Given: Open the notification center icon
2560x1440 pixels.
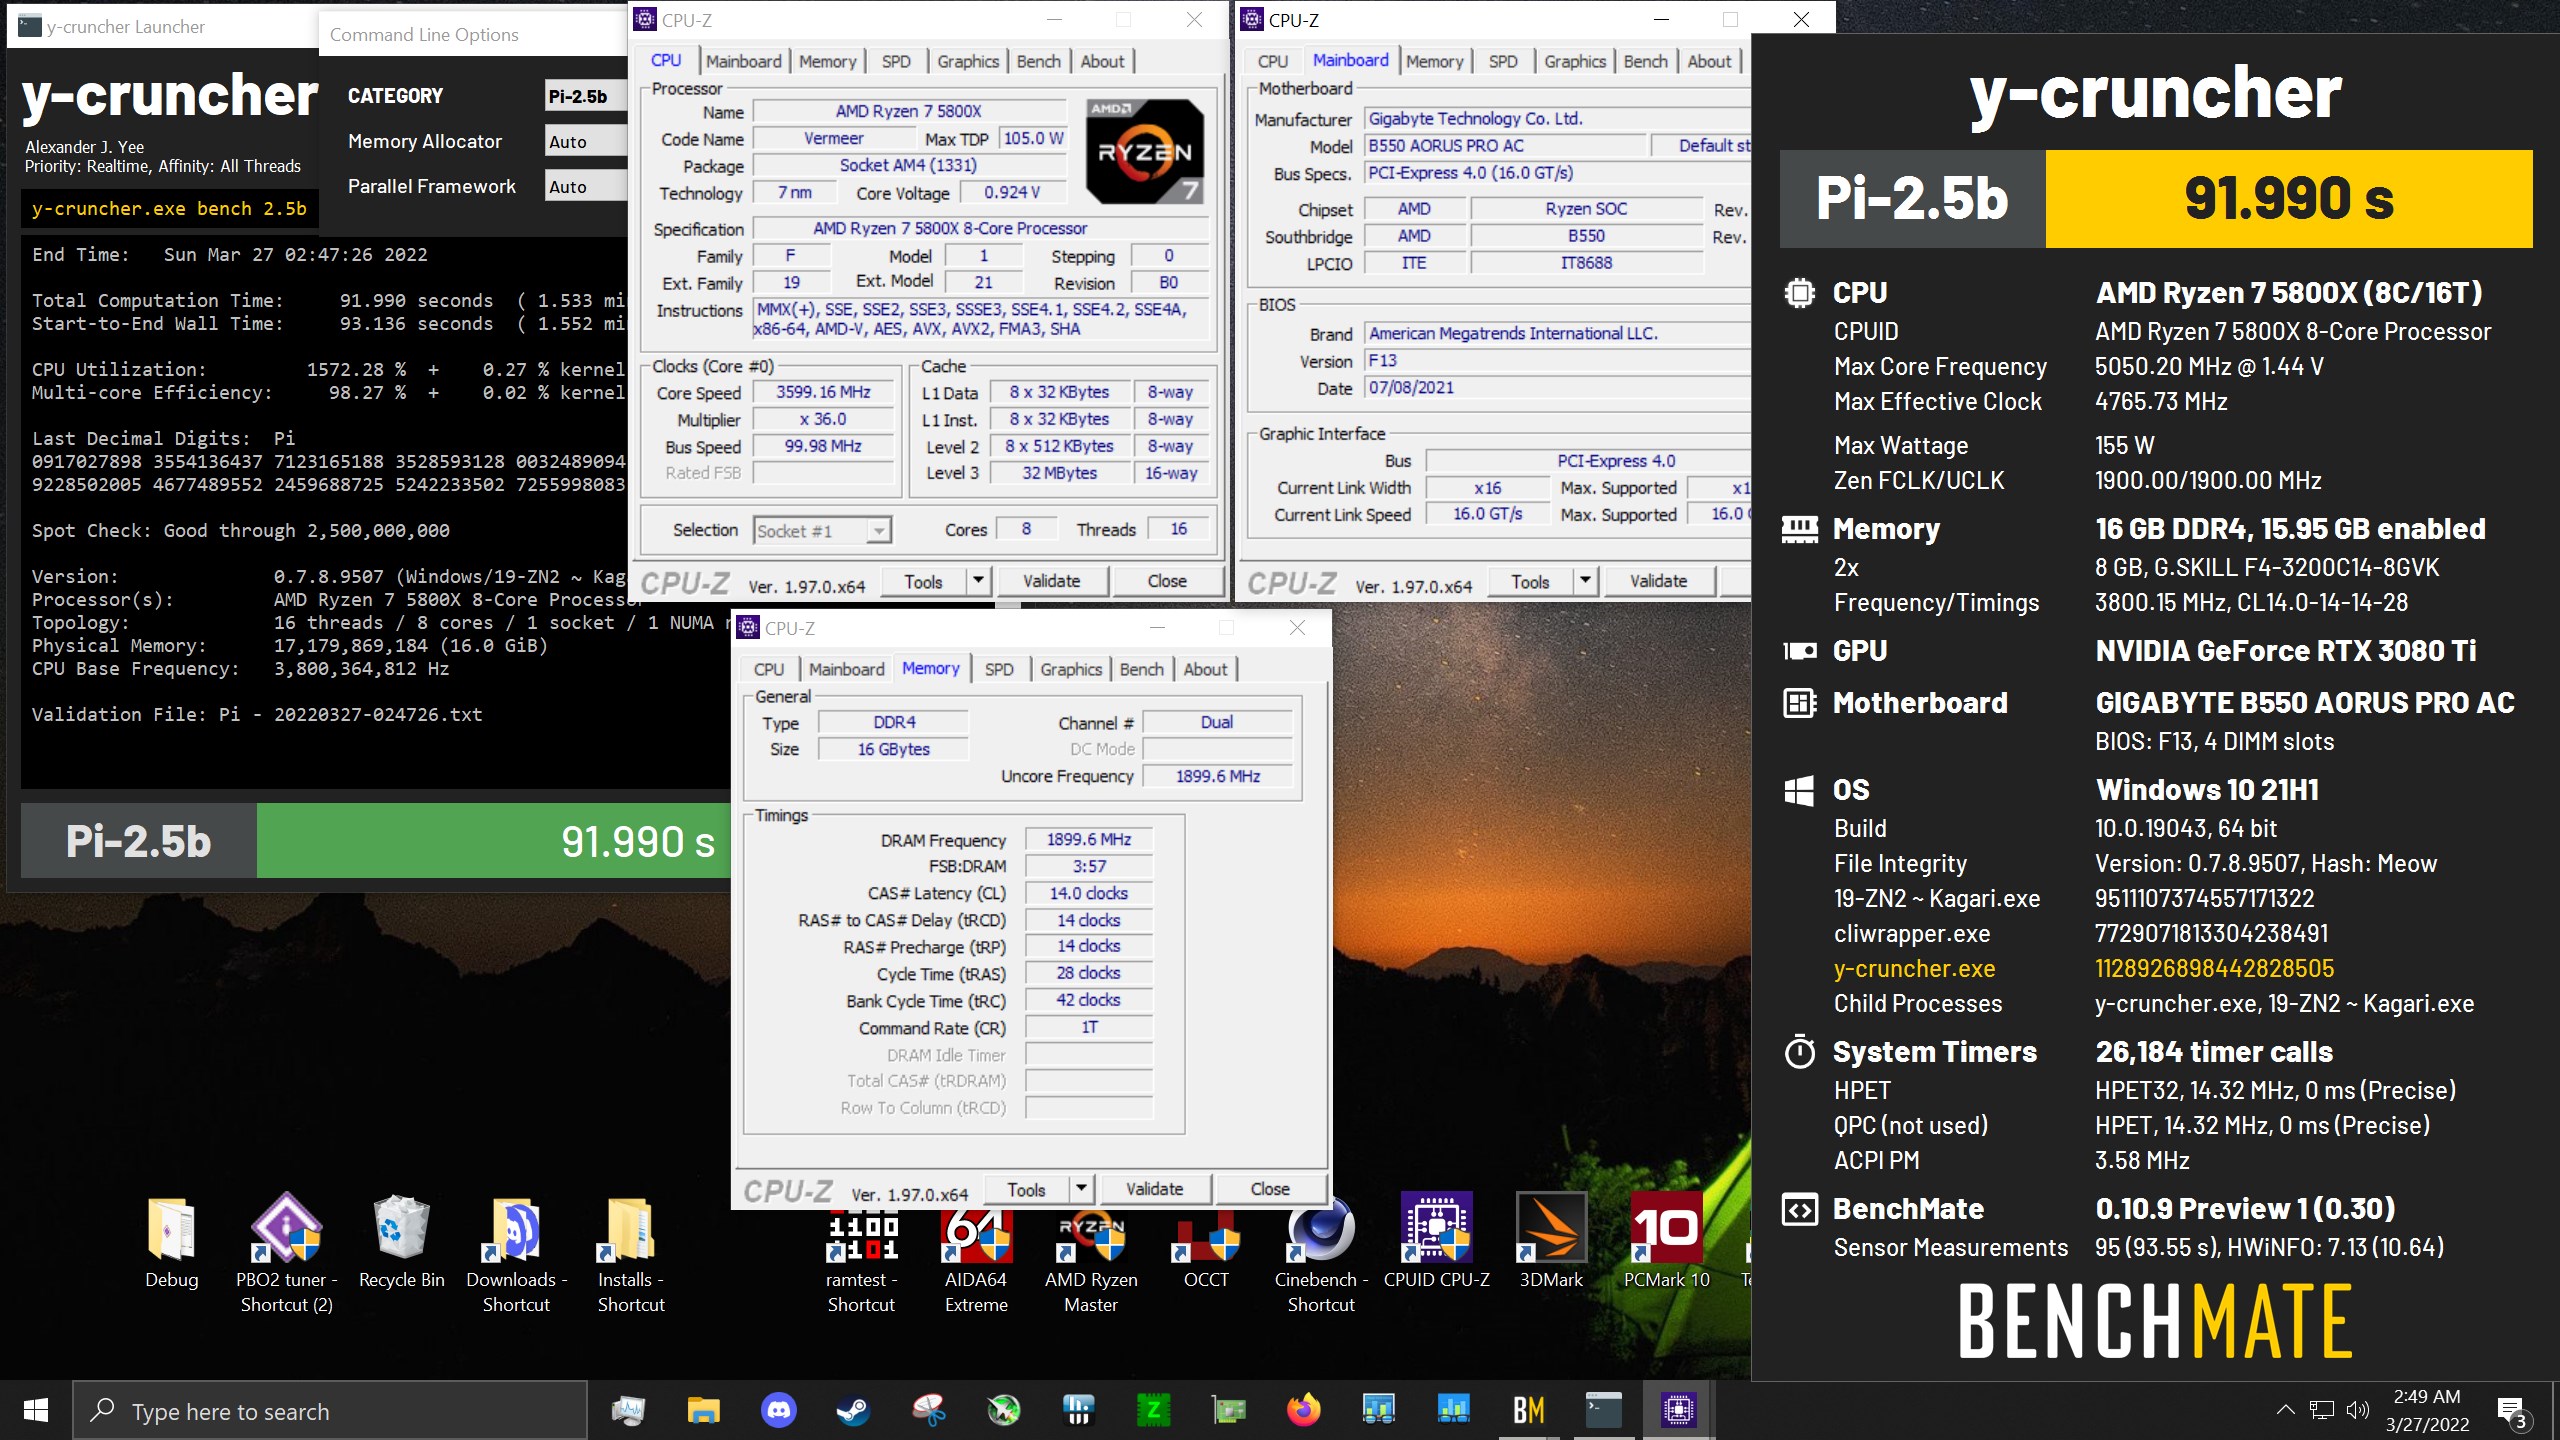Looking at the screenshot, I should click(x=2511, y=1411).
